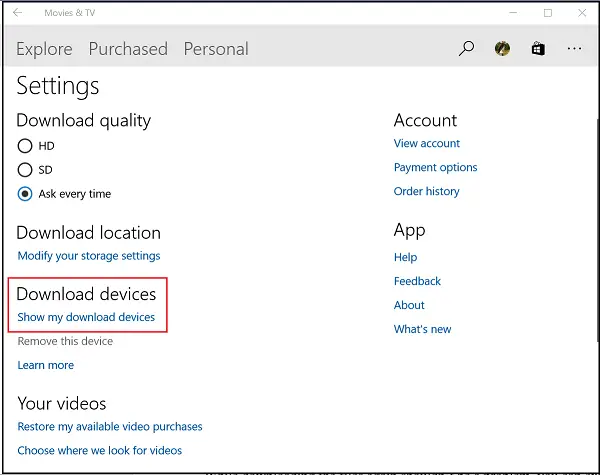Click Modify your storage settings link
This screenshot has width=600, height=475.
pos(89,256)
